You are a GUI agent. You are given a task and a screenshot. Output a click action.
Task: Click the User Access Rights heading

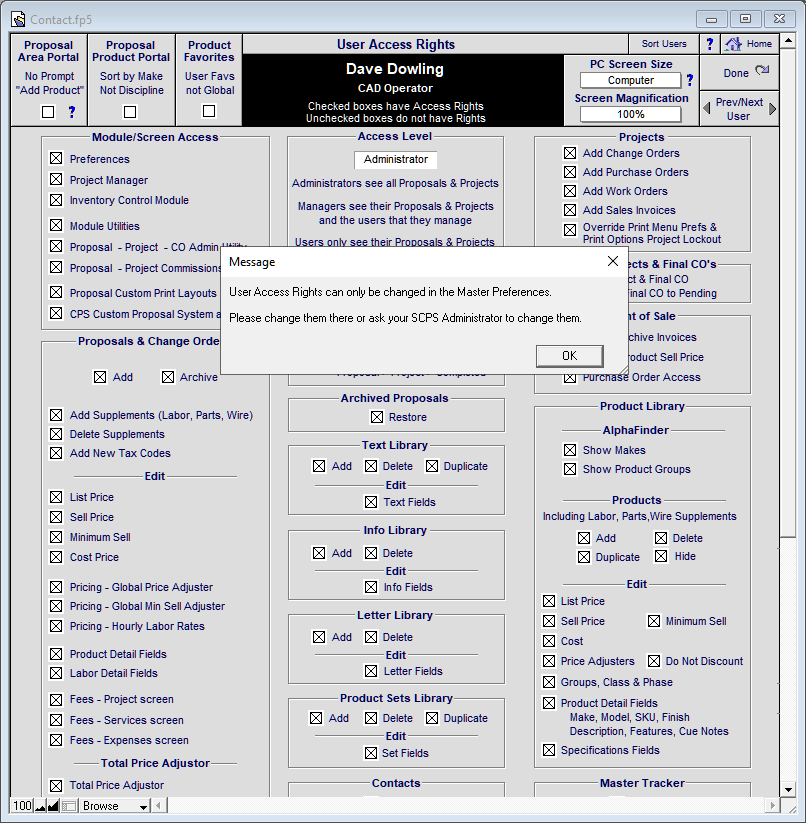tap(396, 45)
